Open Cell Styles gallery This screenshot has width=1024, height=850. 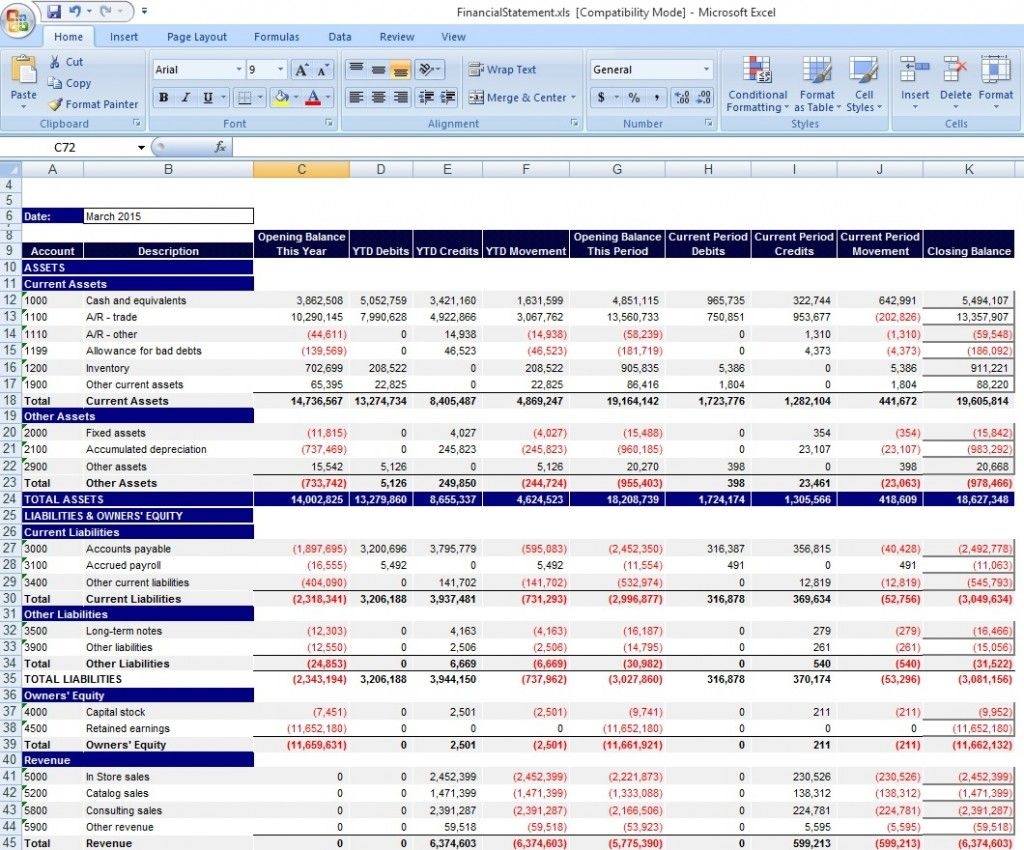click(x=864, y=85)
